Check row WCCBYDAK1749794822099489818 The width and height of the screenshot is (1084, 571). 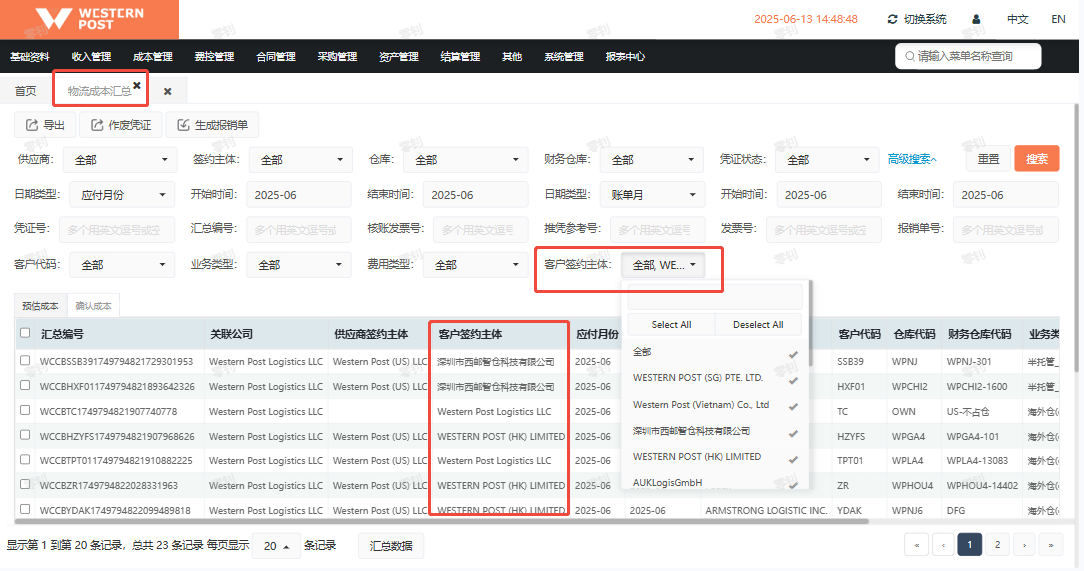26,509
